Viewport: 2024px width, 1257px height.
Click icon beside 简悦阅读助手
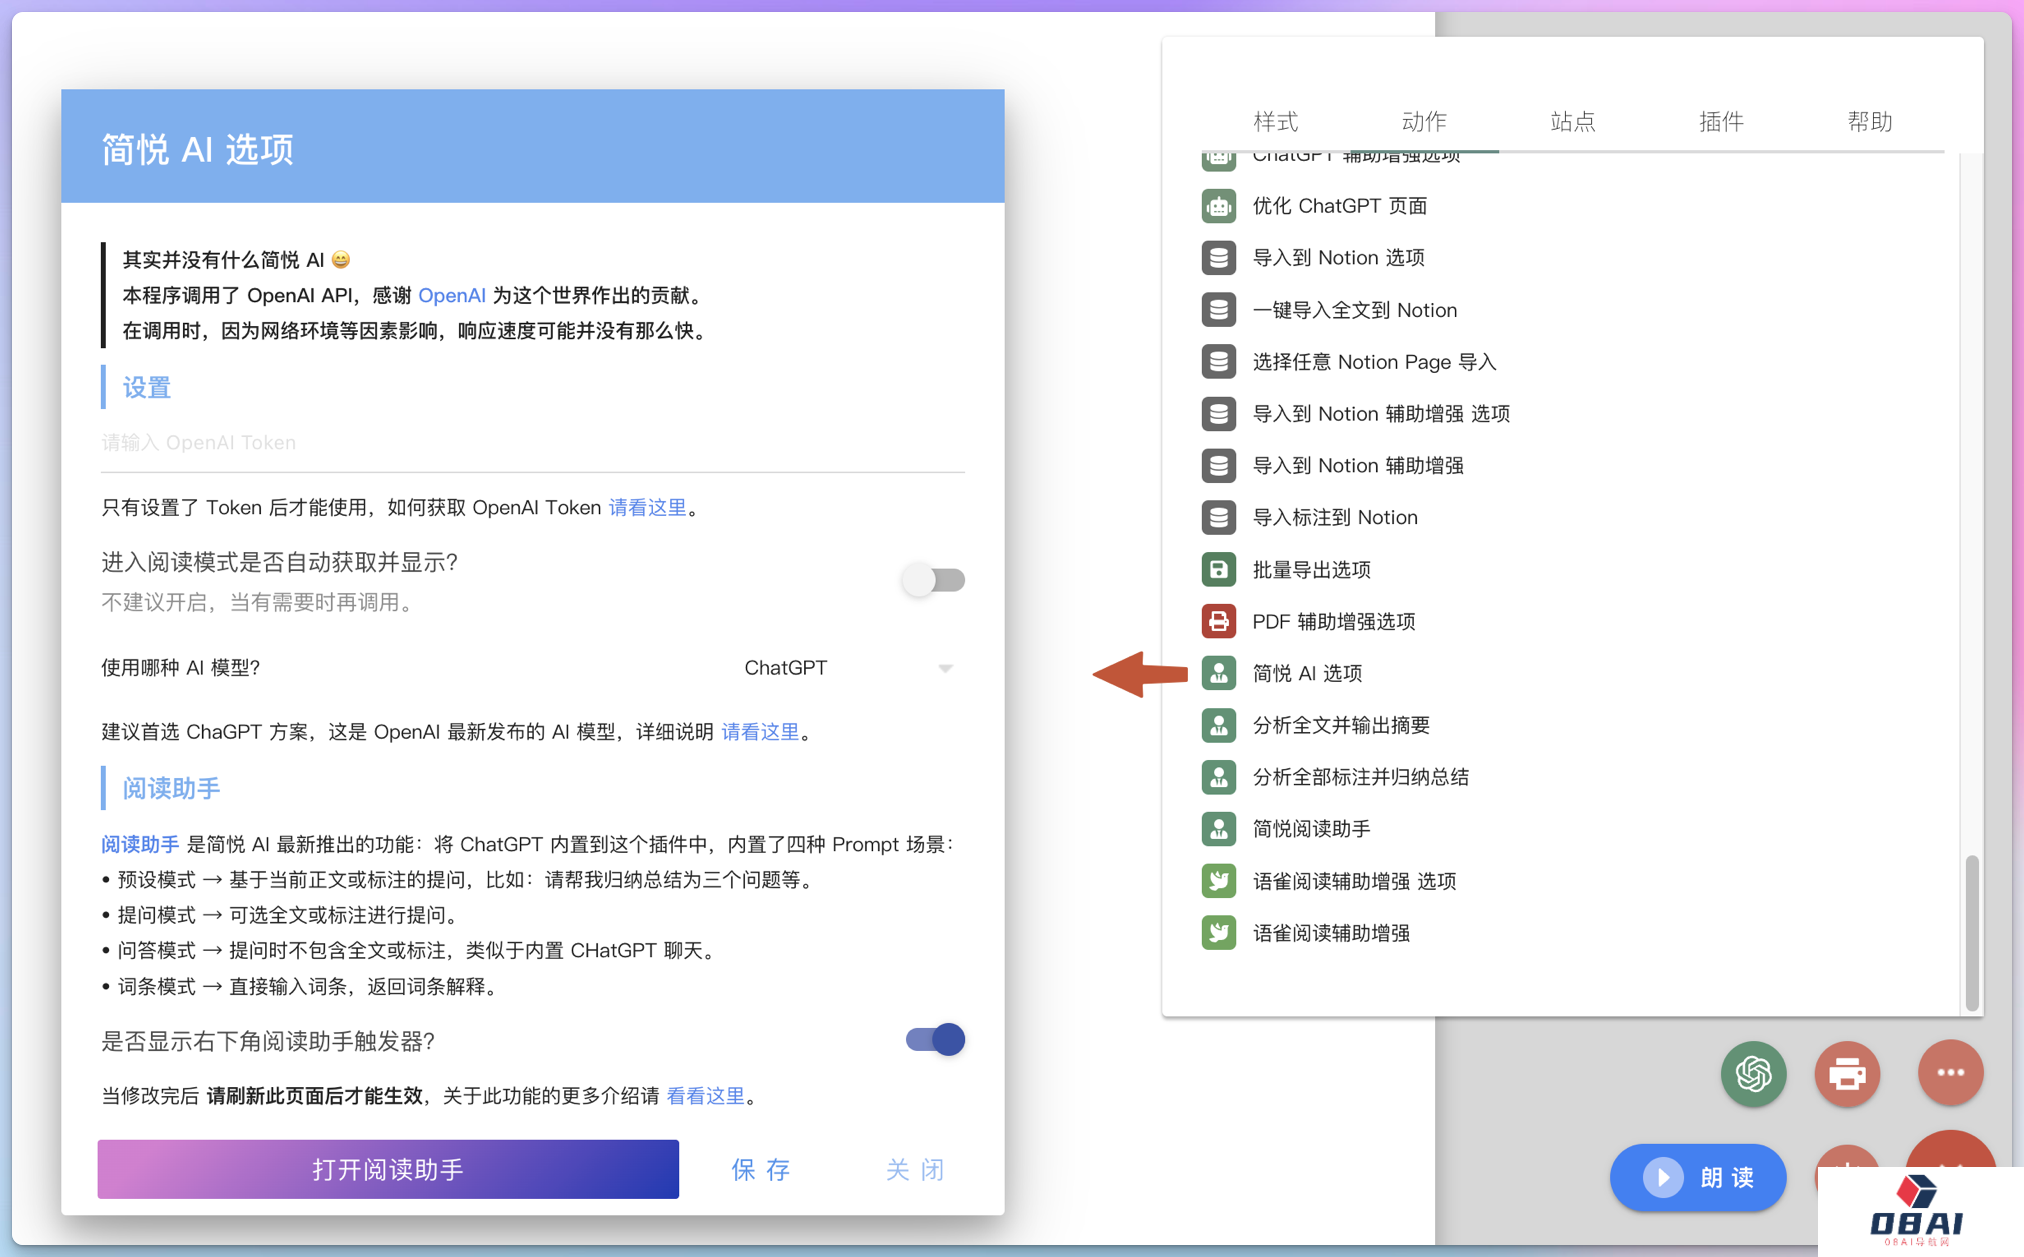pos(1218,829)
